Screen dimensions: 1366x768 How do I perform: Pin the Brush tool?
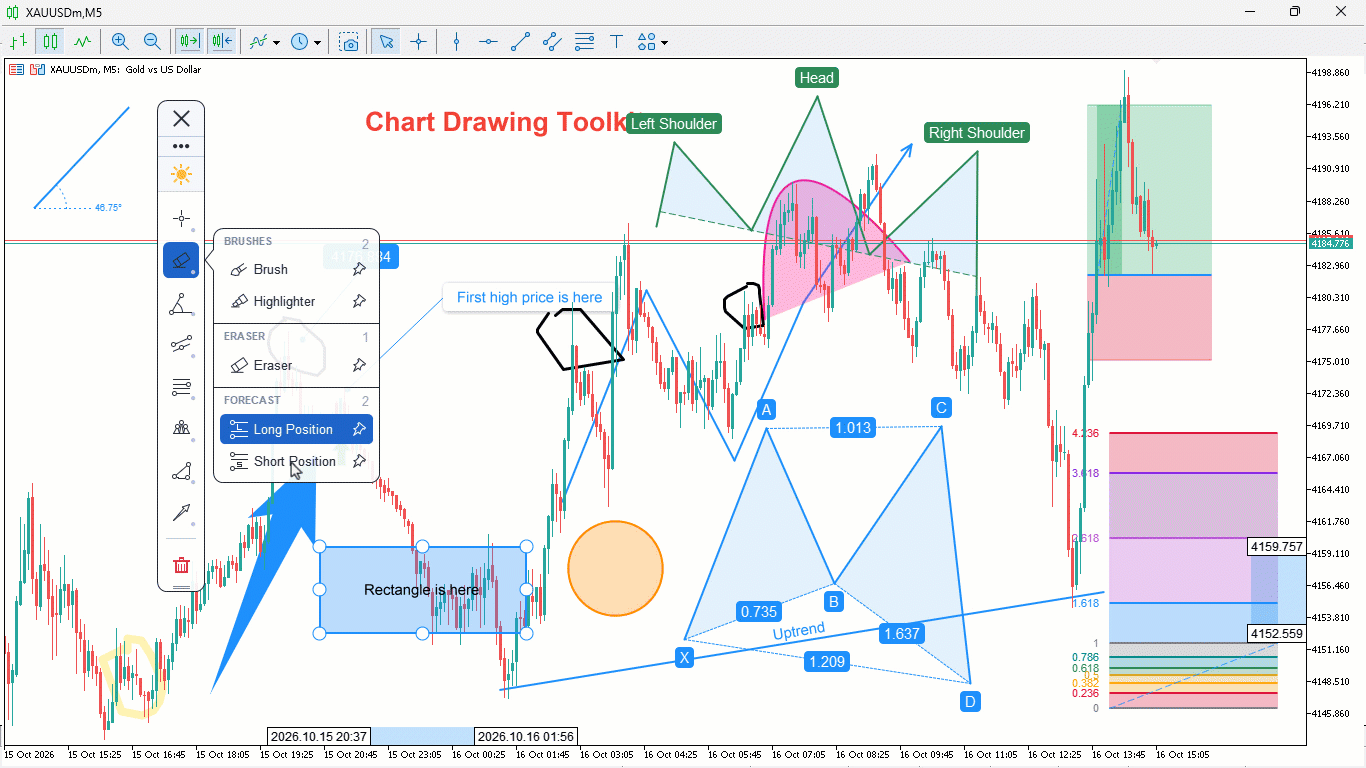[359, 269]
